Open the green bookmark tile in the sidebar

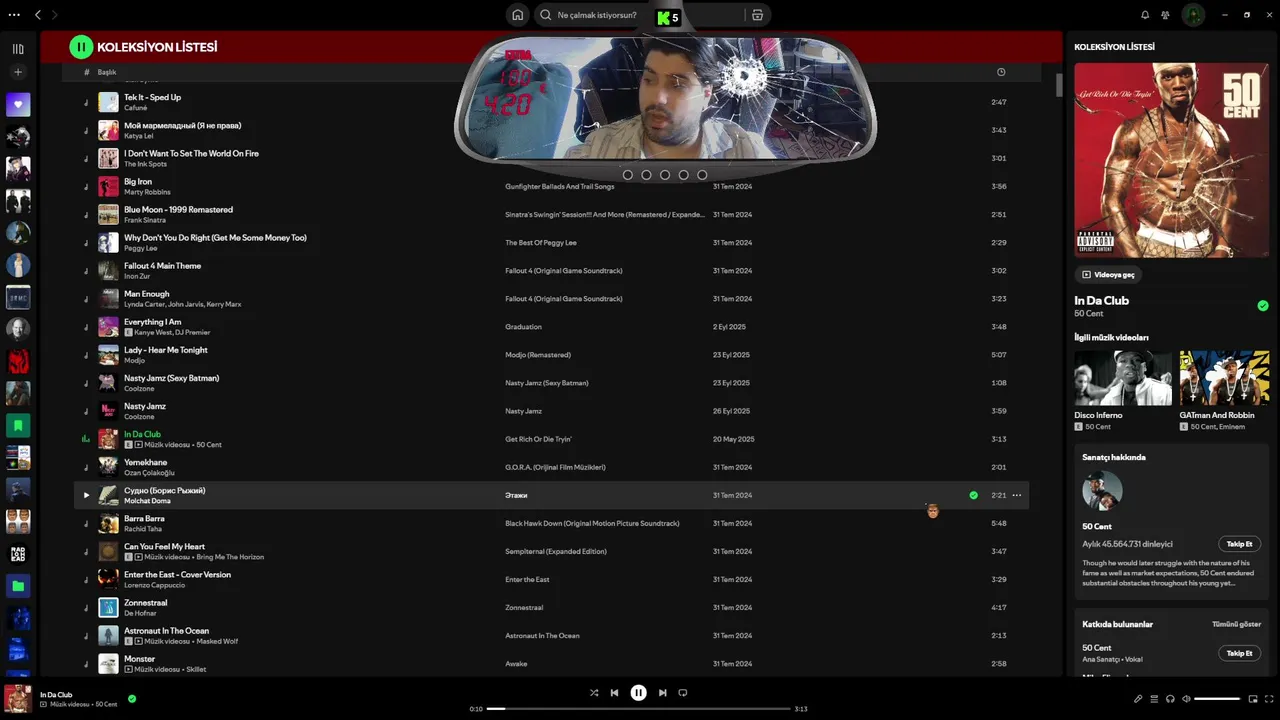click(18, 425)
